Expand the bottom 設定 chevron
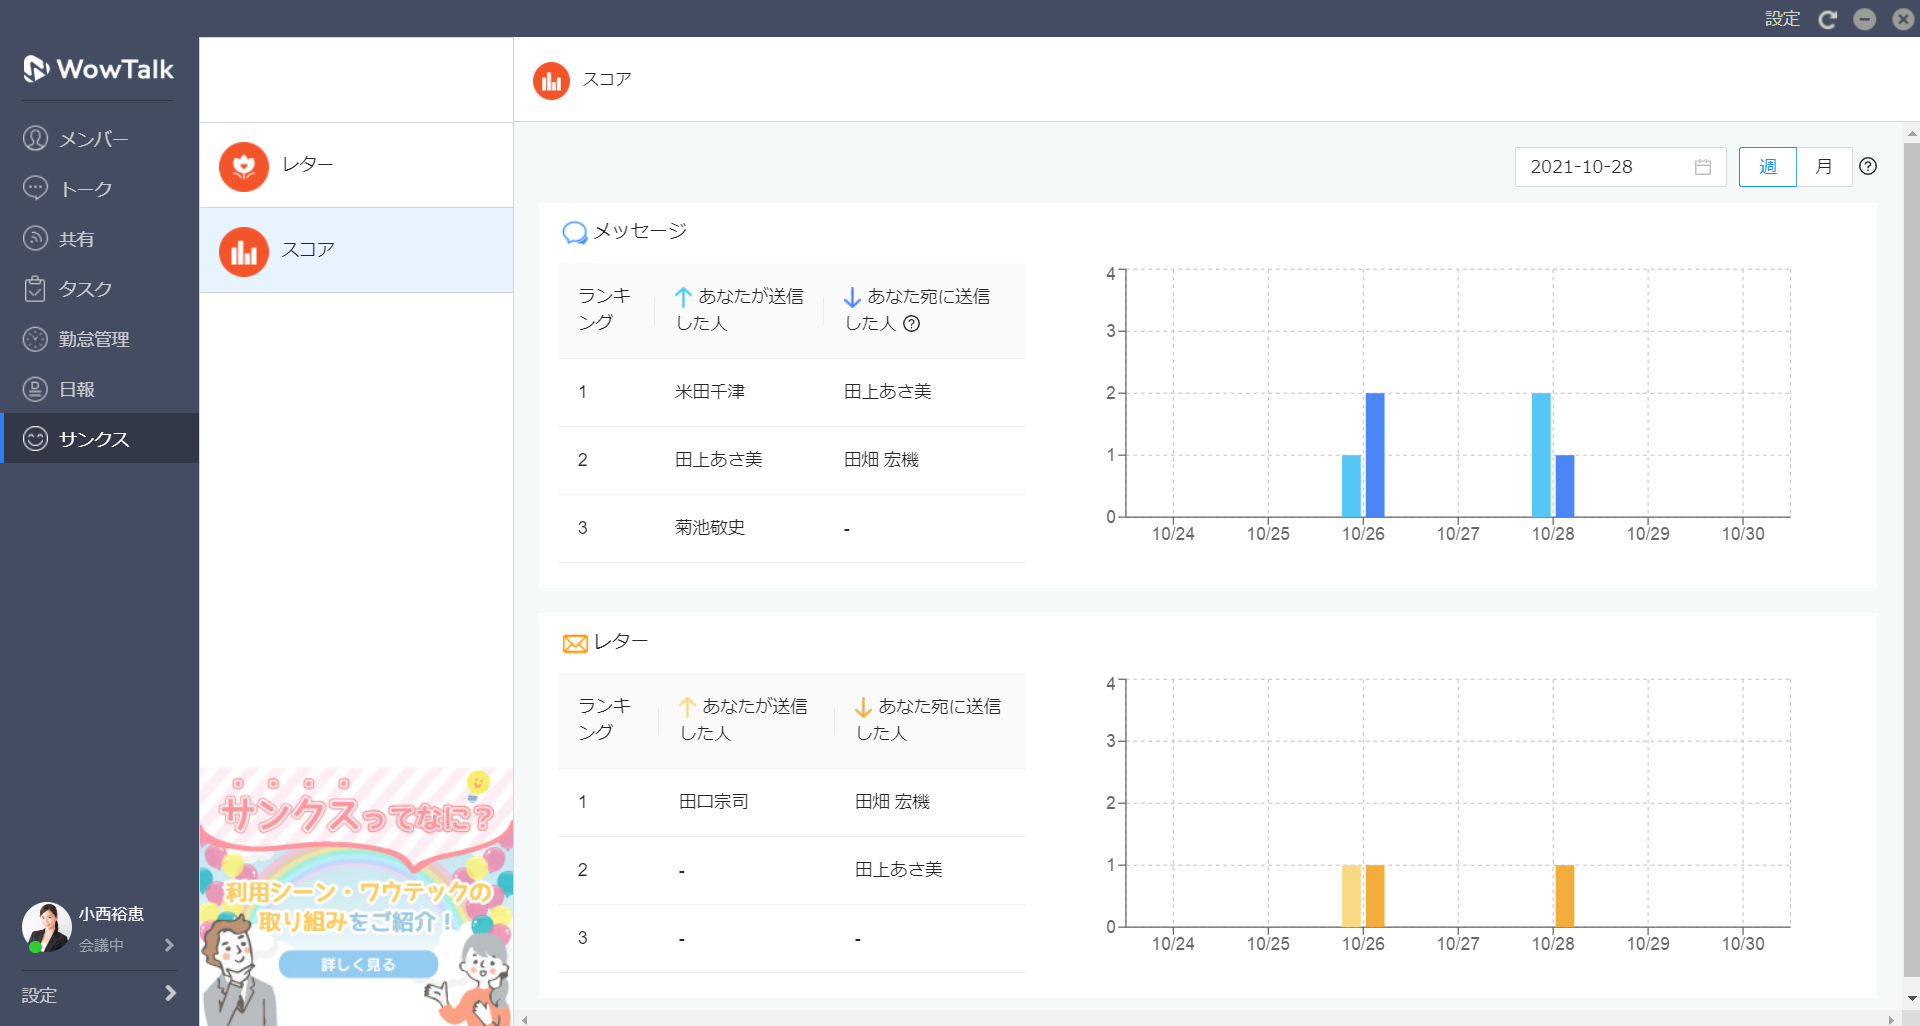Image resolution: width=1920 pixels, height=1026 pixels. coord(170,993)
